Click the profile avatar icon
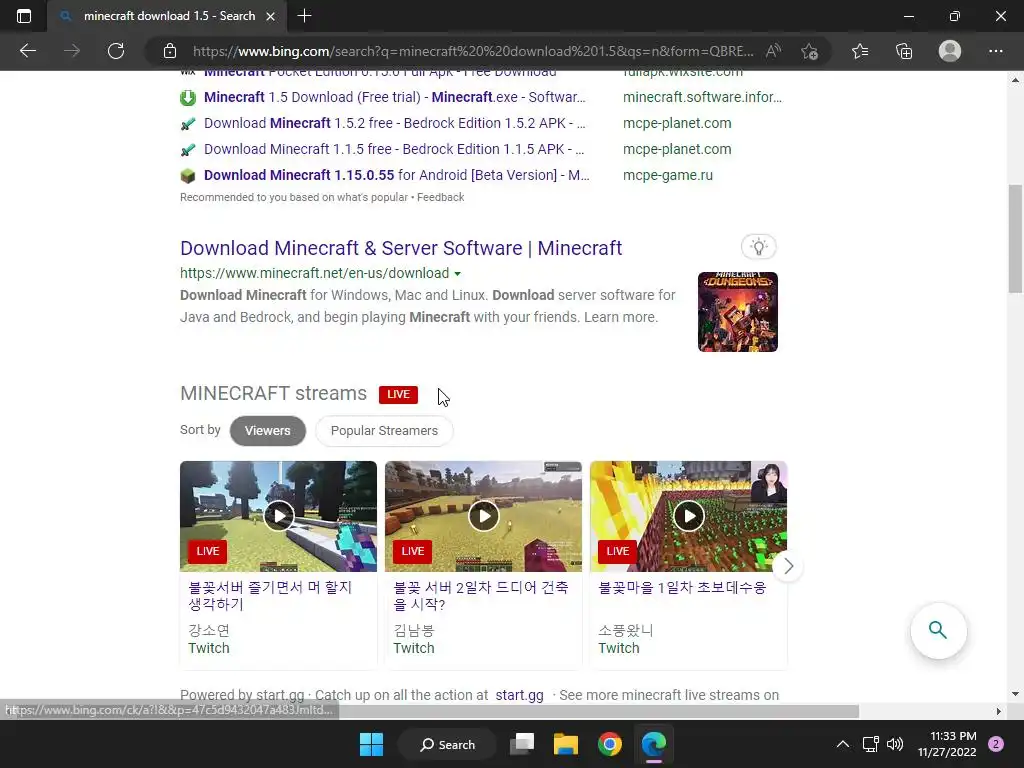This screenshot has width=1024, height=768. [950, 51]
